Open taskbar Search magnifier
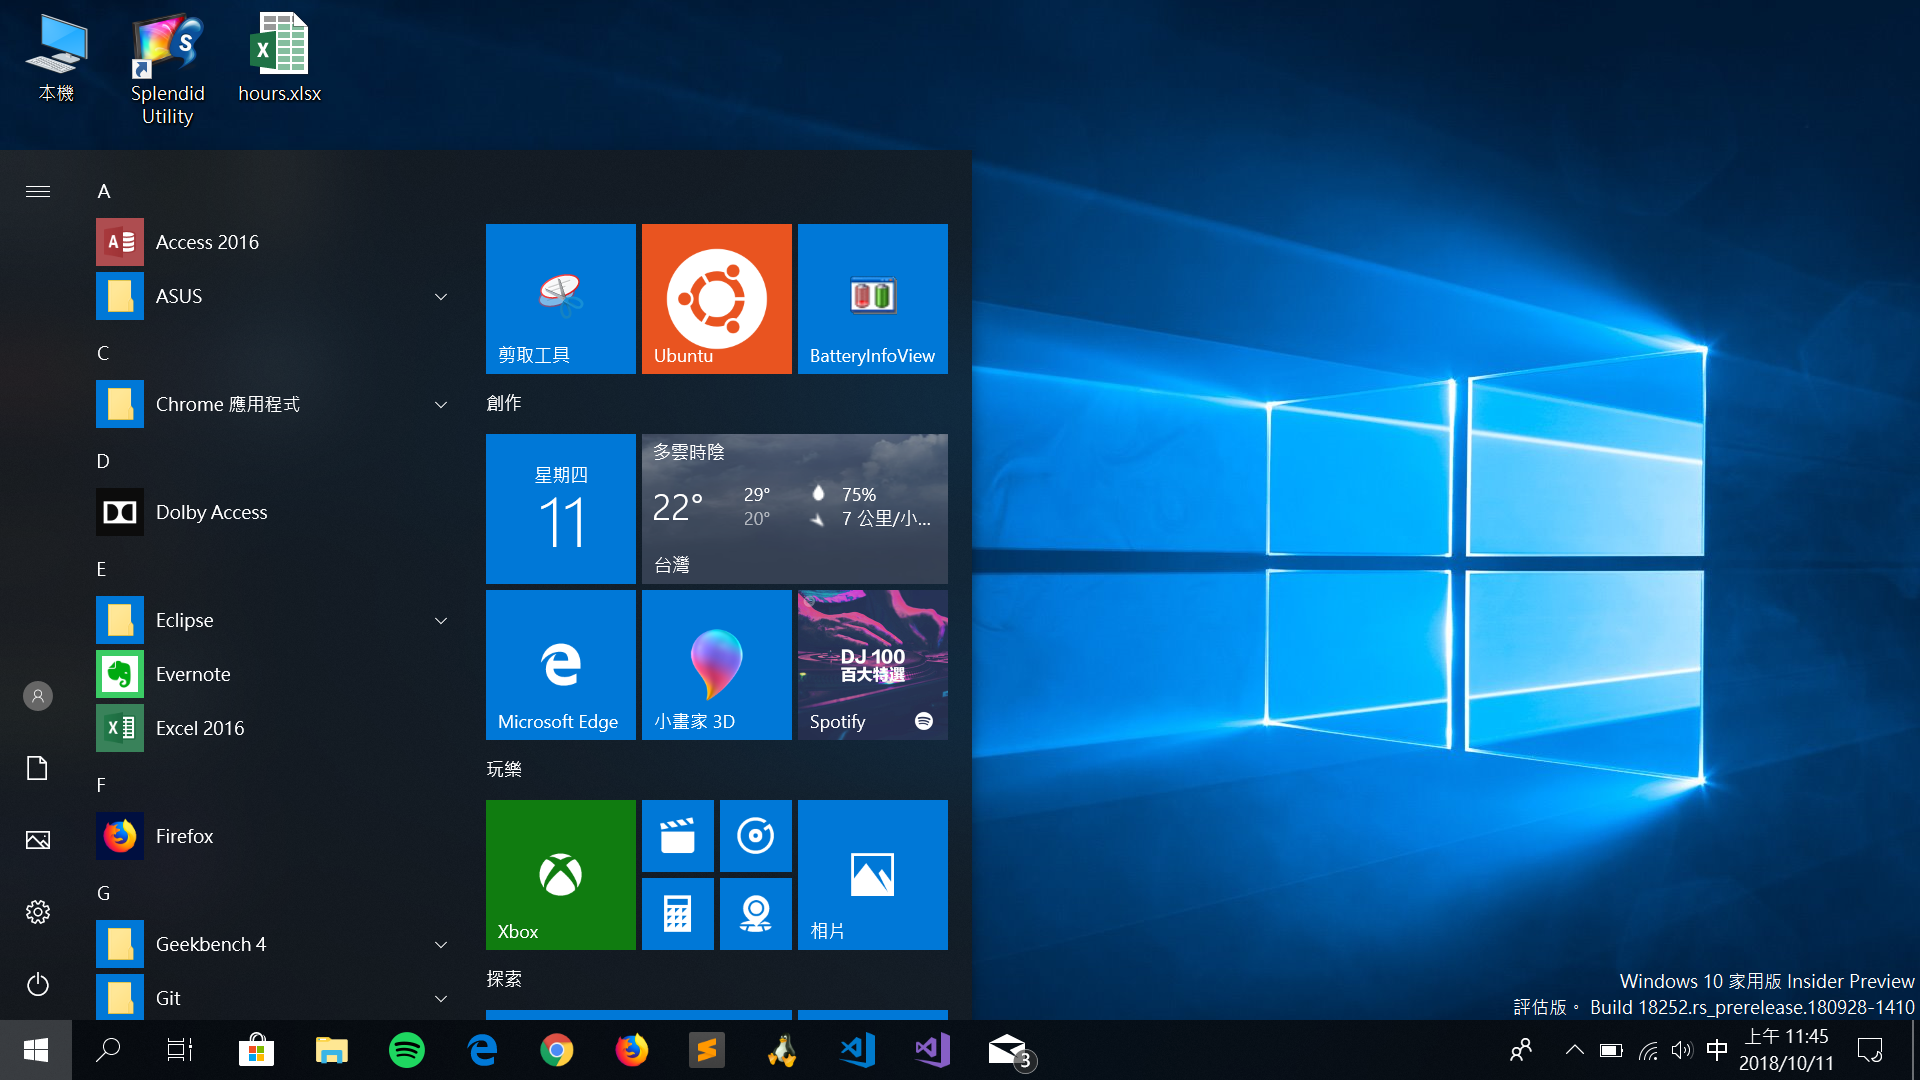 (x=108, y=1050)
